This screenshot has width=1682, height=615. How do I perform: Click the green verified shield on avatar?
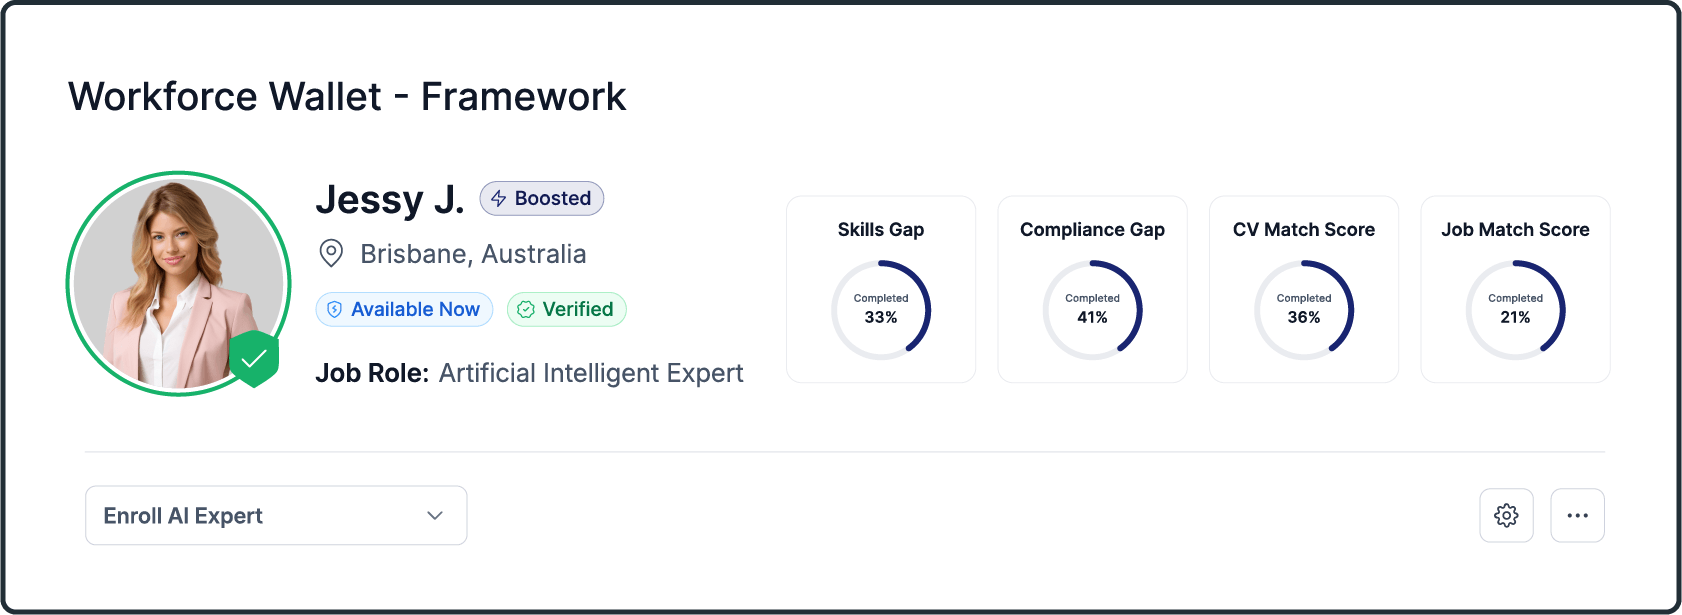(254, 358)
